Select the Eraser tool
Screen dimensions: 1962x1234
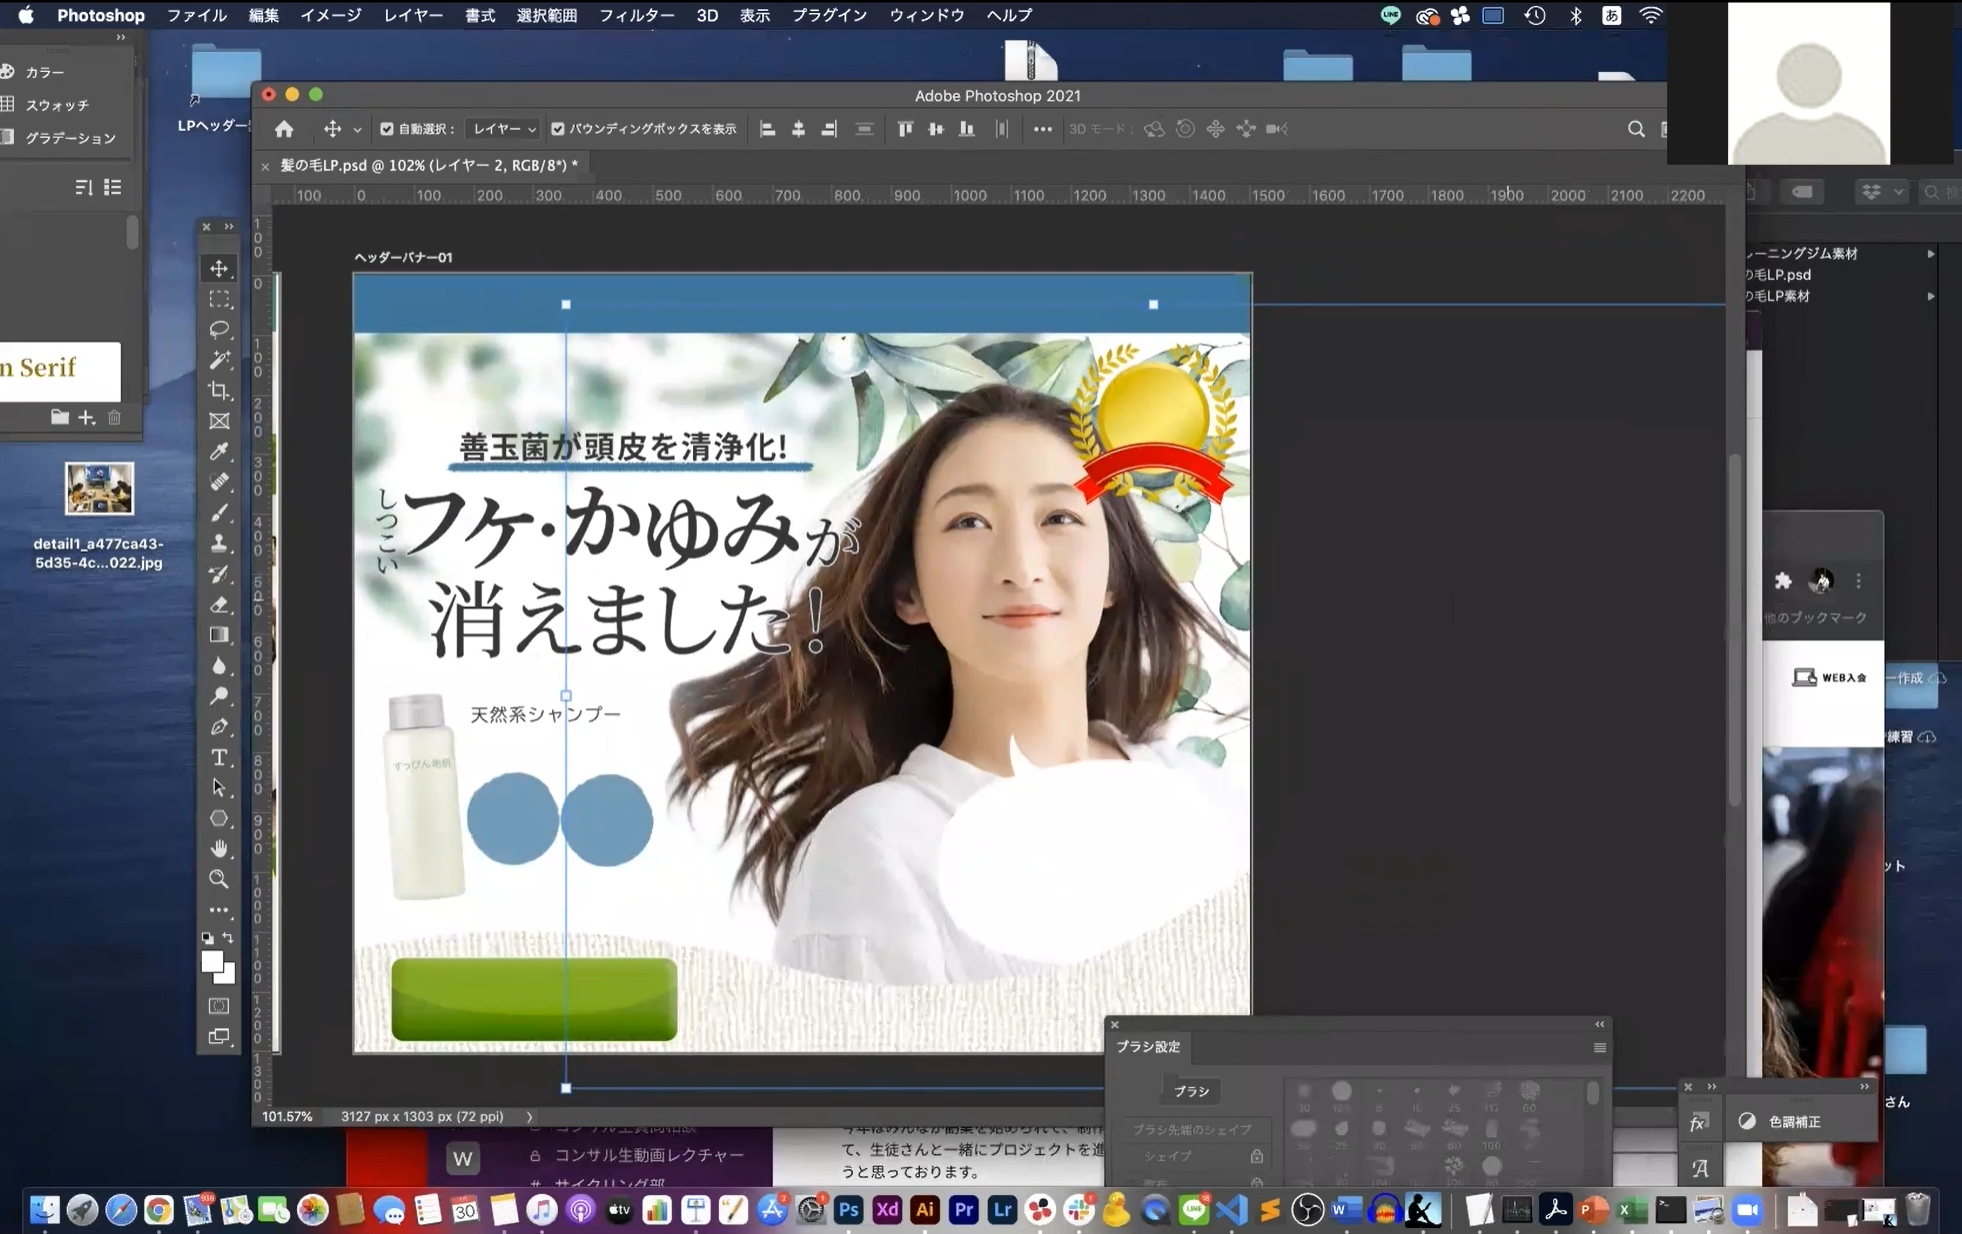[x=219, y=604]
